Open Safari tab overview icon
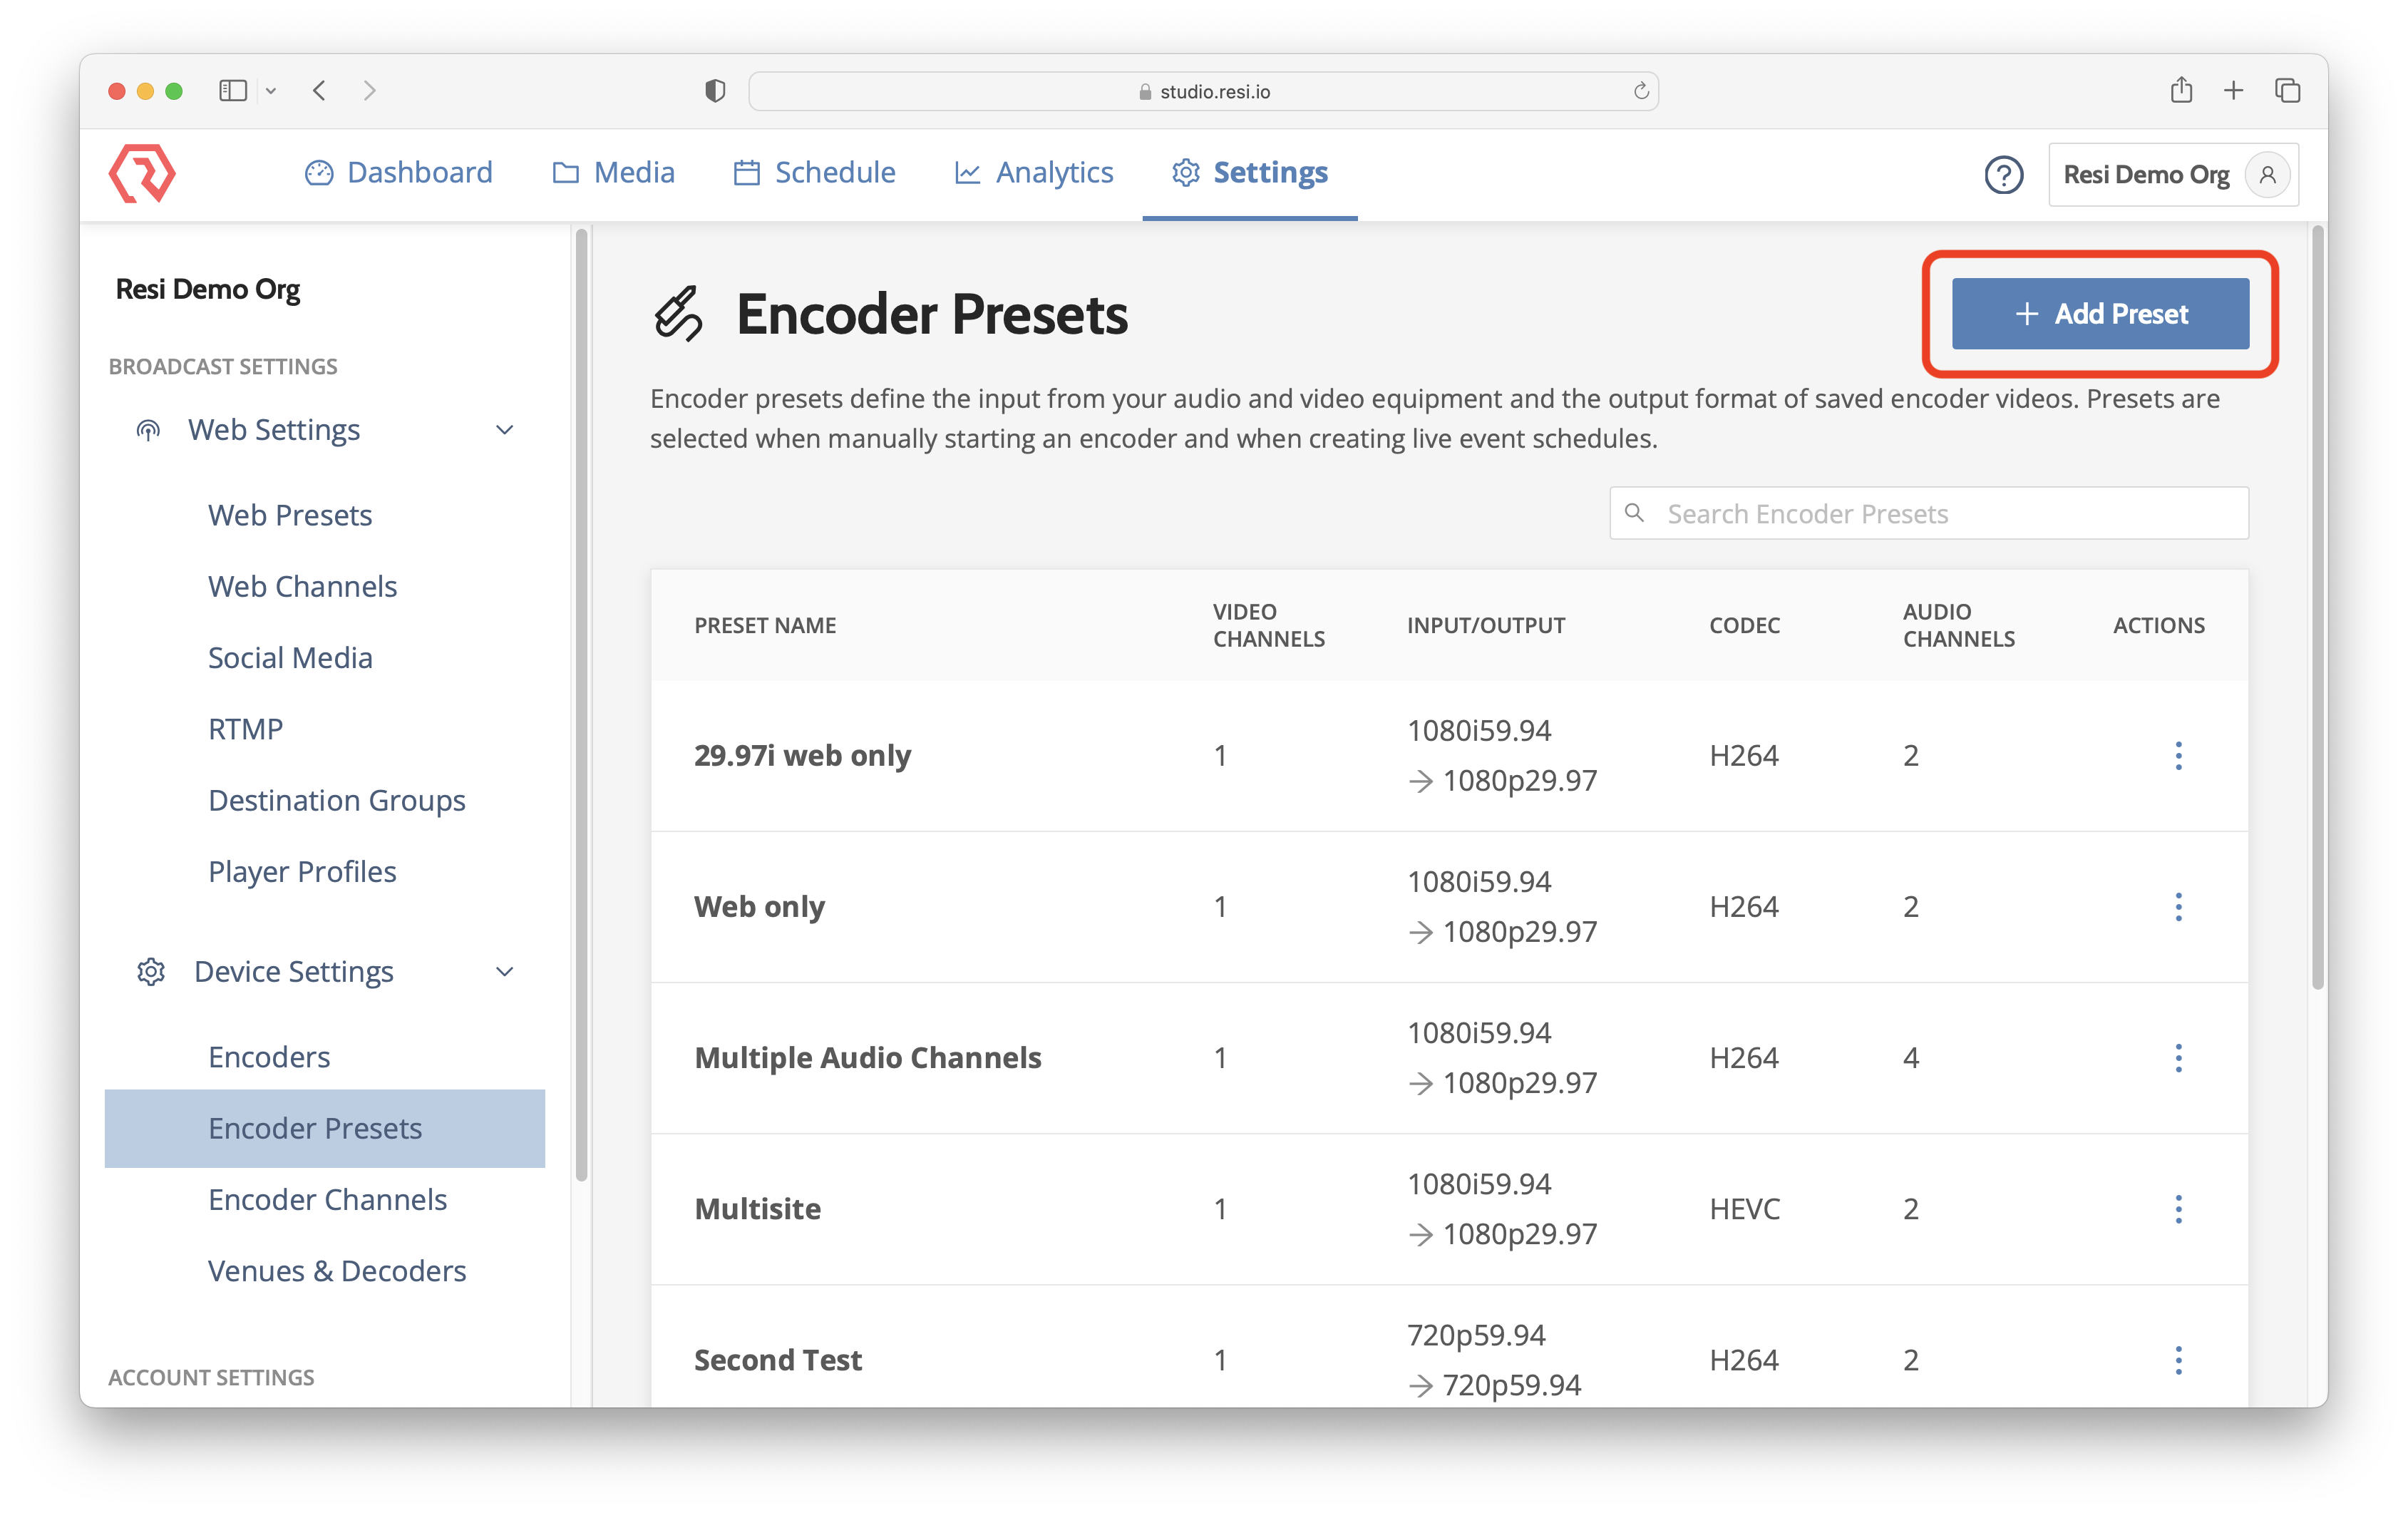Image resolution: width=2408 pixels, height=1513 pixels. (x=2287, y=91)
